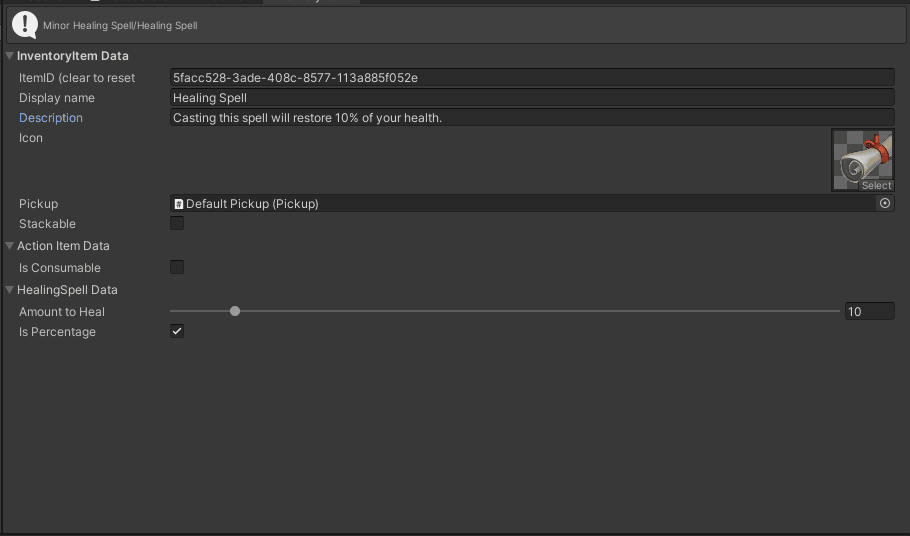Uncheck the Is Percentage checkbox
This screenshot has height=536, width=910.
[177, 331]
